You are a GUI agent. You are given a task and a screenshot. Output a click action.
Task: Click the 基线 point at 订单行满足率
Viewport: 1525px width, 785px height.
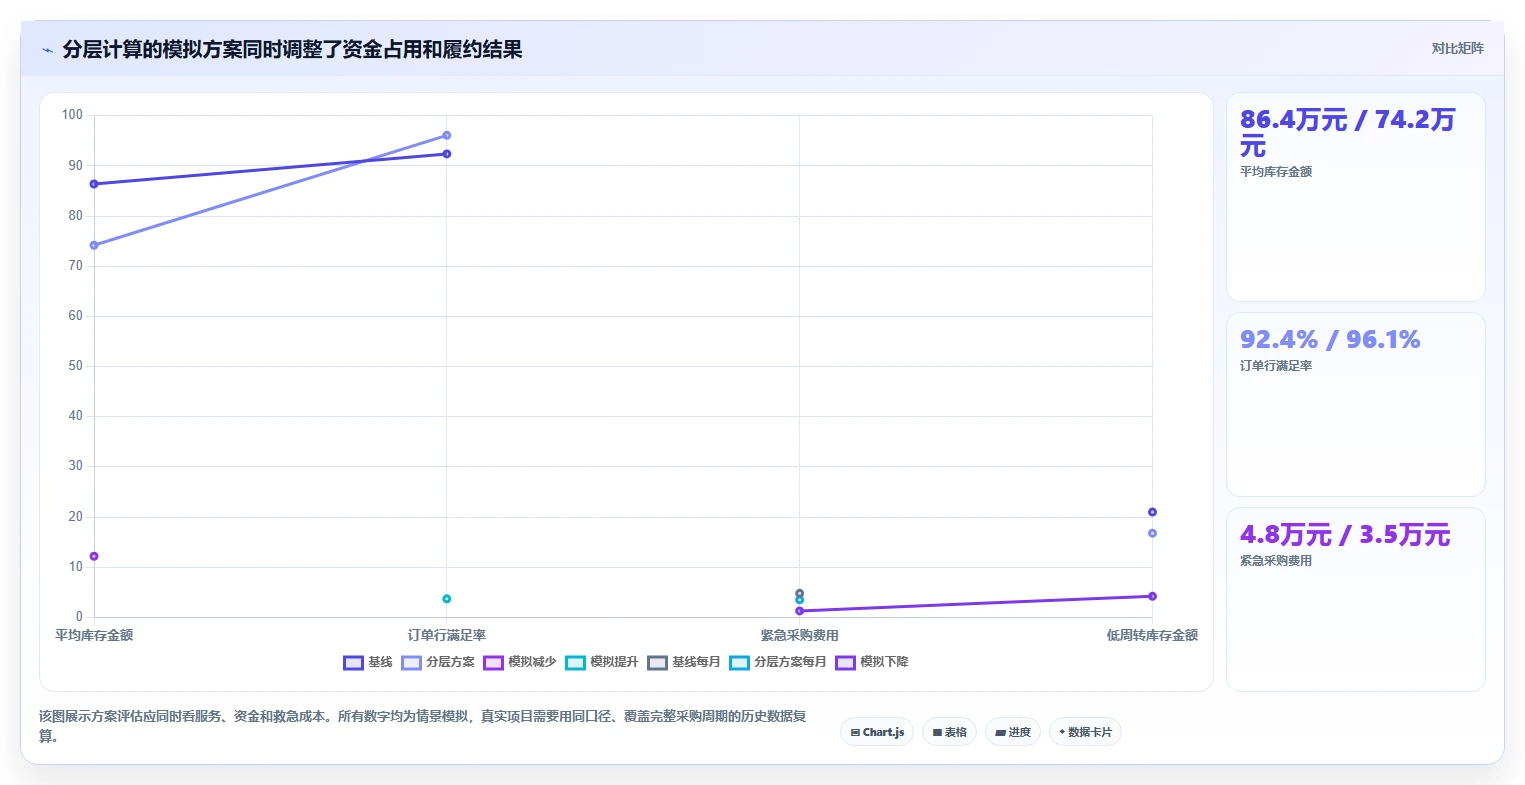coord(447,154)
